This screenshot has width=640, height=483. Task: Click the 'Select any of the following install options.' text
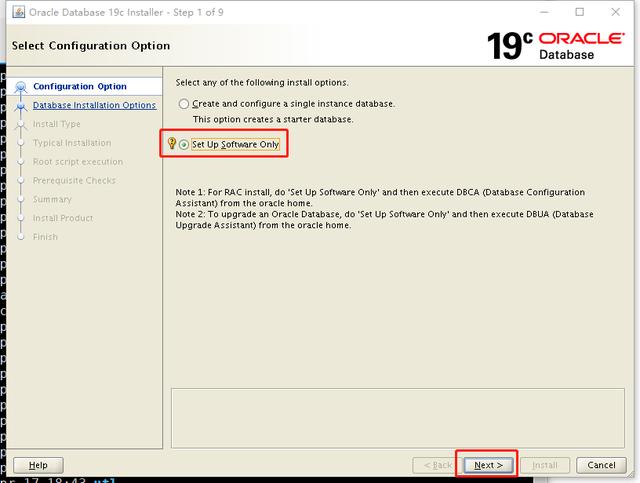[x=262, y=82]
